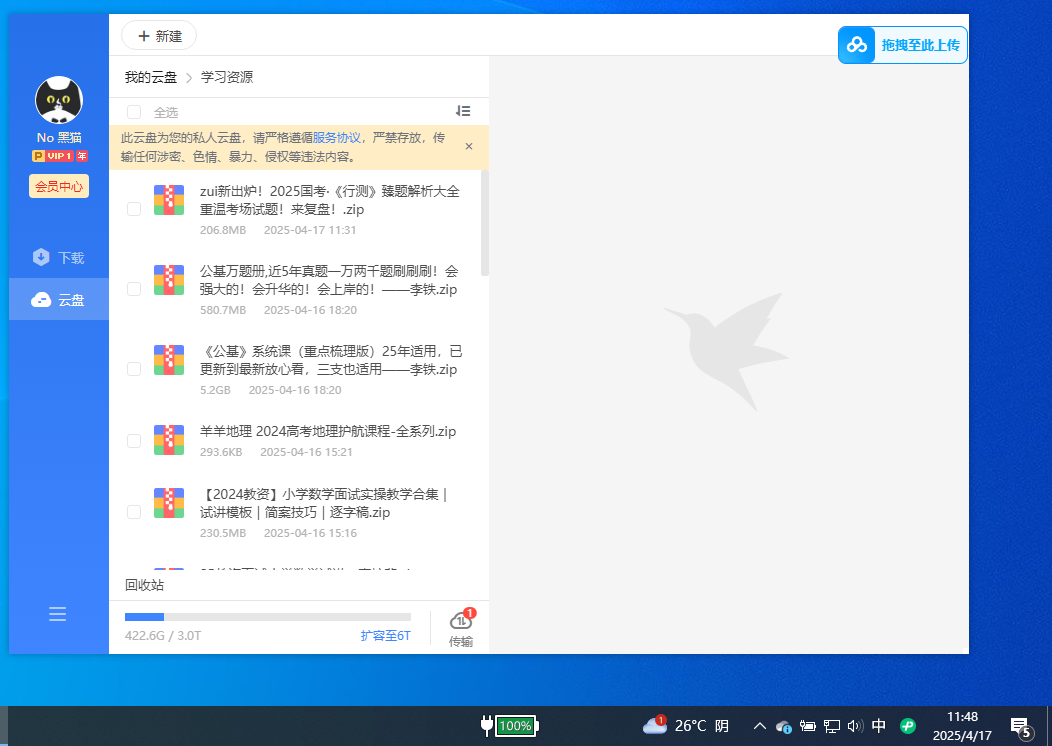Click the 学习资源 breadcrumb folder
This screenshot has width=1052, height=746.
227,77
